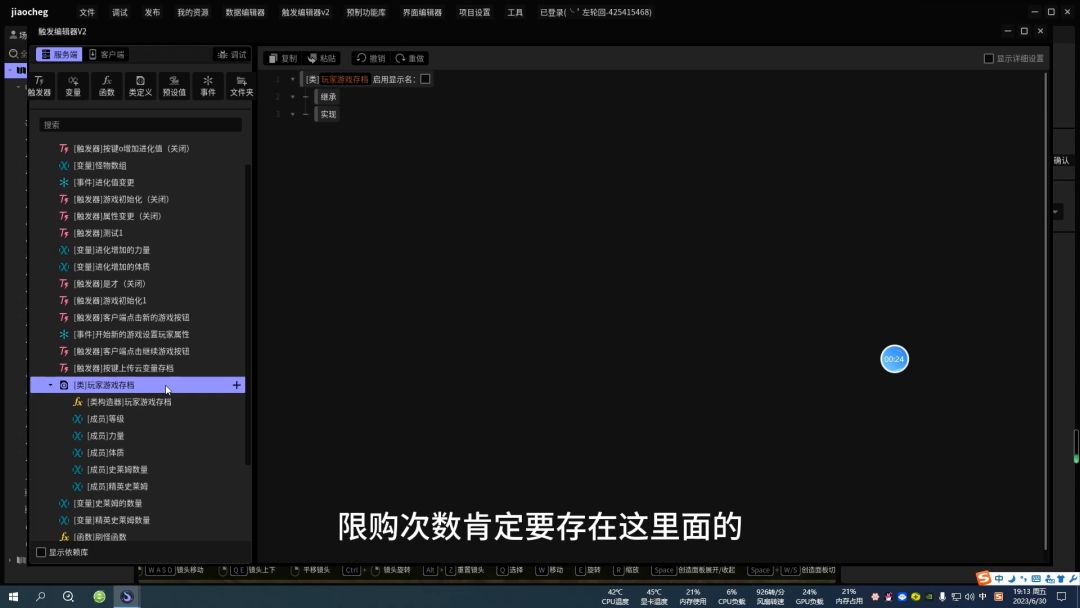This screenshot has height=608, width=1080.
Task: Select the 预设值 (preset value) icon
Action: click(x=174, y=85)
